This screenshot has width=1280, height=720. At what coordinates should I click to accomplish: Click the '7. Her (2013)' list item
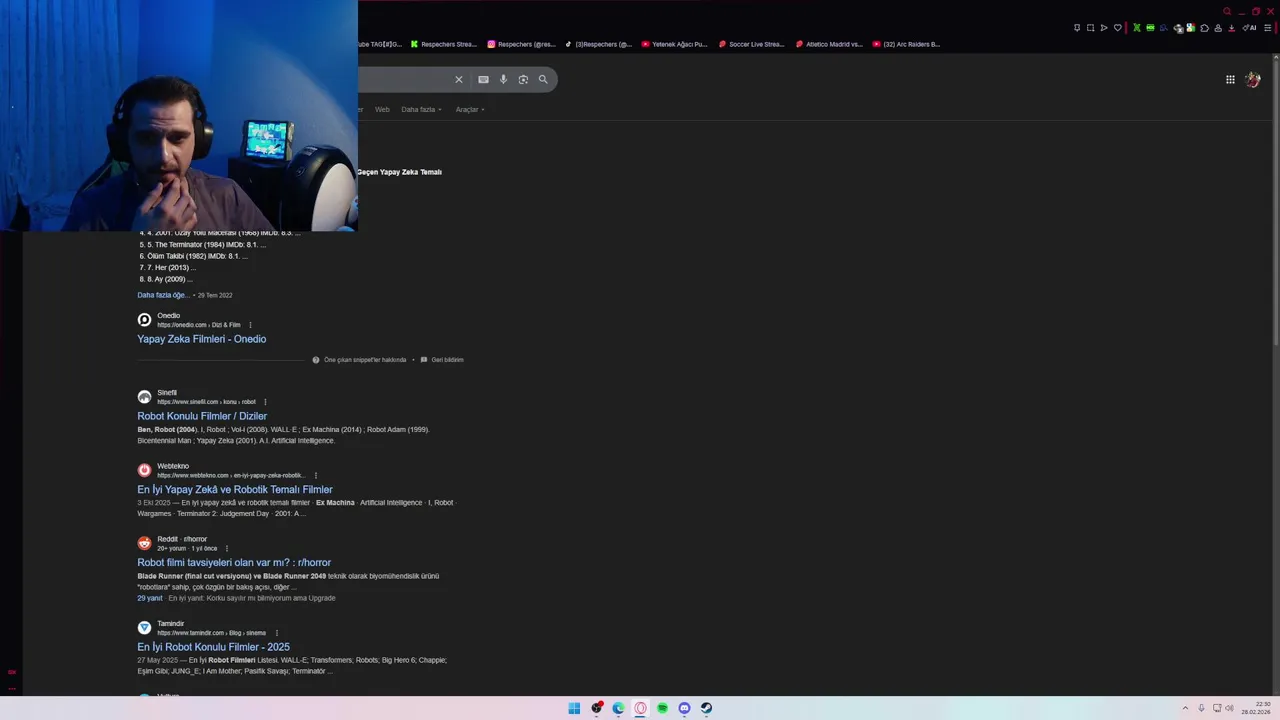(167, 267)
